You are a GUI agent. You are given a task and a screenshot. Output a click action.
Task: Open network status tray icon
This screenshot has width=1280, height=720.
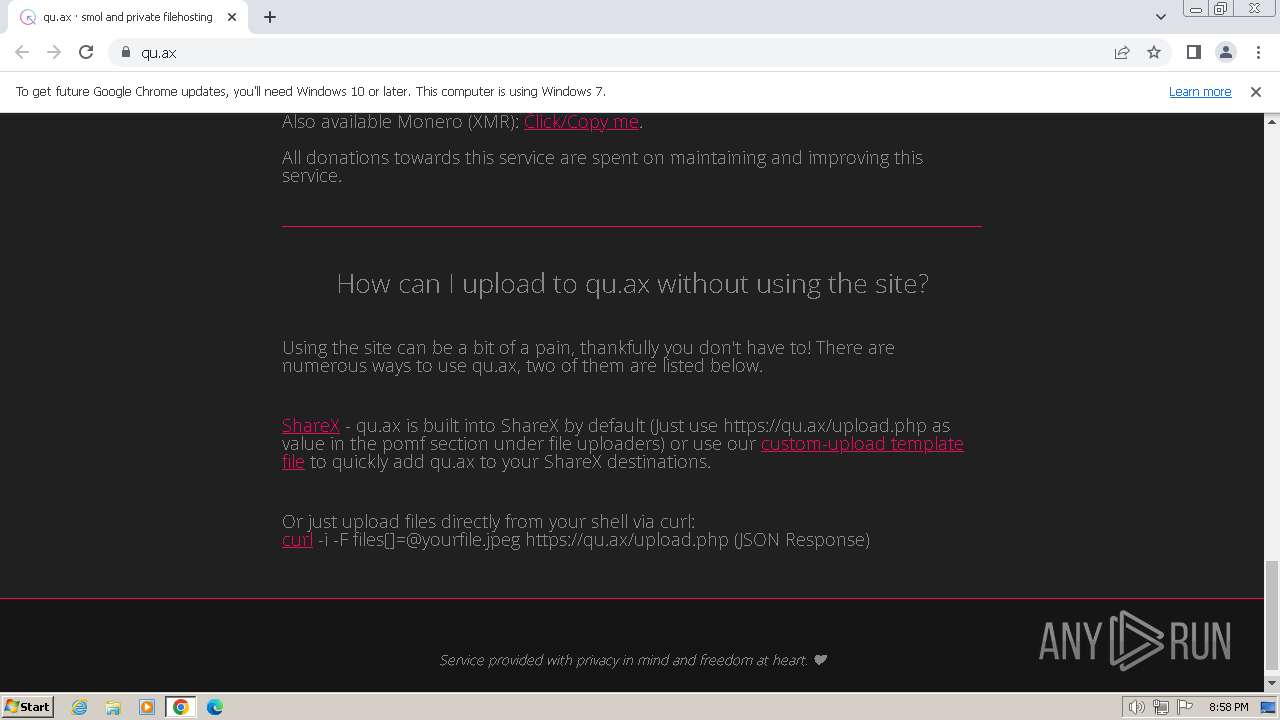(1161, 707)
